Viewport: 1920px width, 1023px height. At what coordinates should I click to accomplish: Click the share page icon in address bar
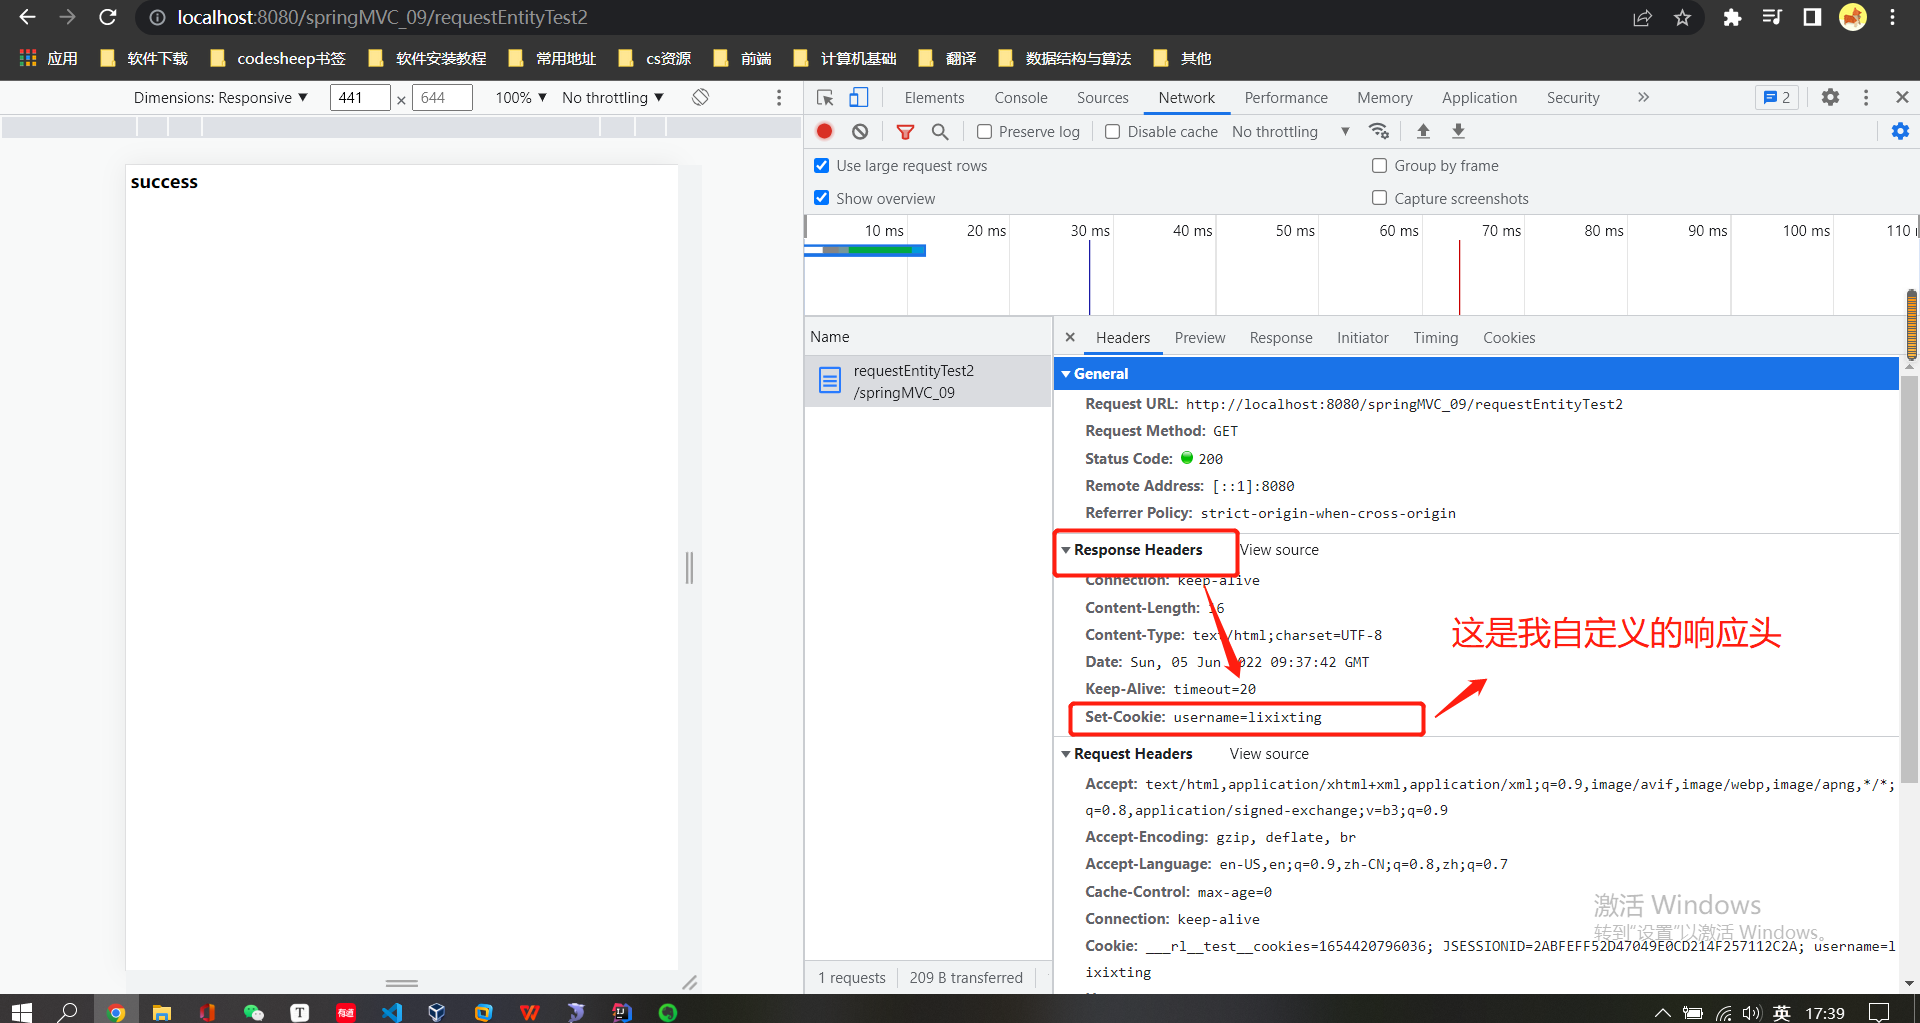1642,18
